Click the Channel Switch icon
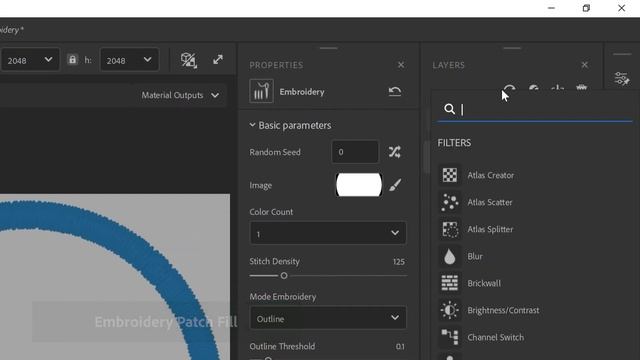 point(450,337)
